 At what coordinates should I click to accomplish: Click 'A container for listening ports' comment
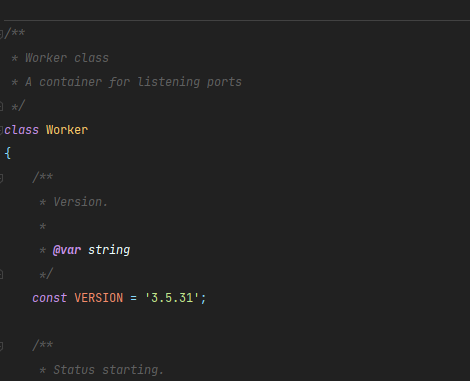133,82
